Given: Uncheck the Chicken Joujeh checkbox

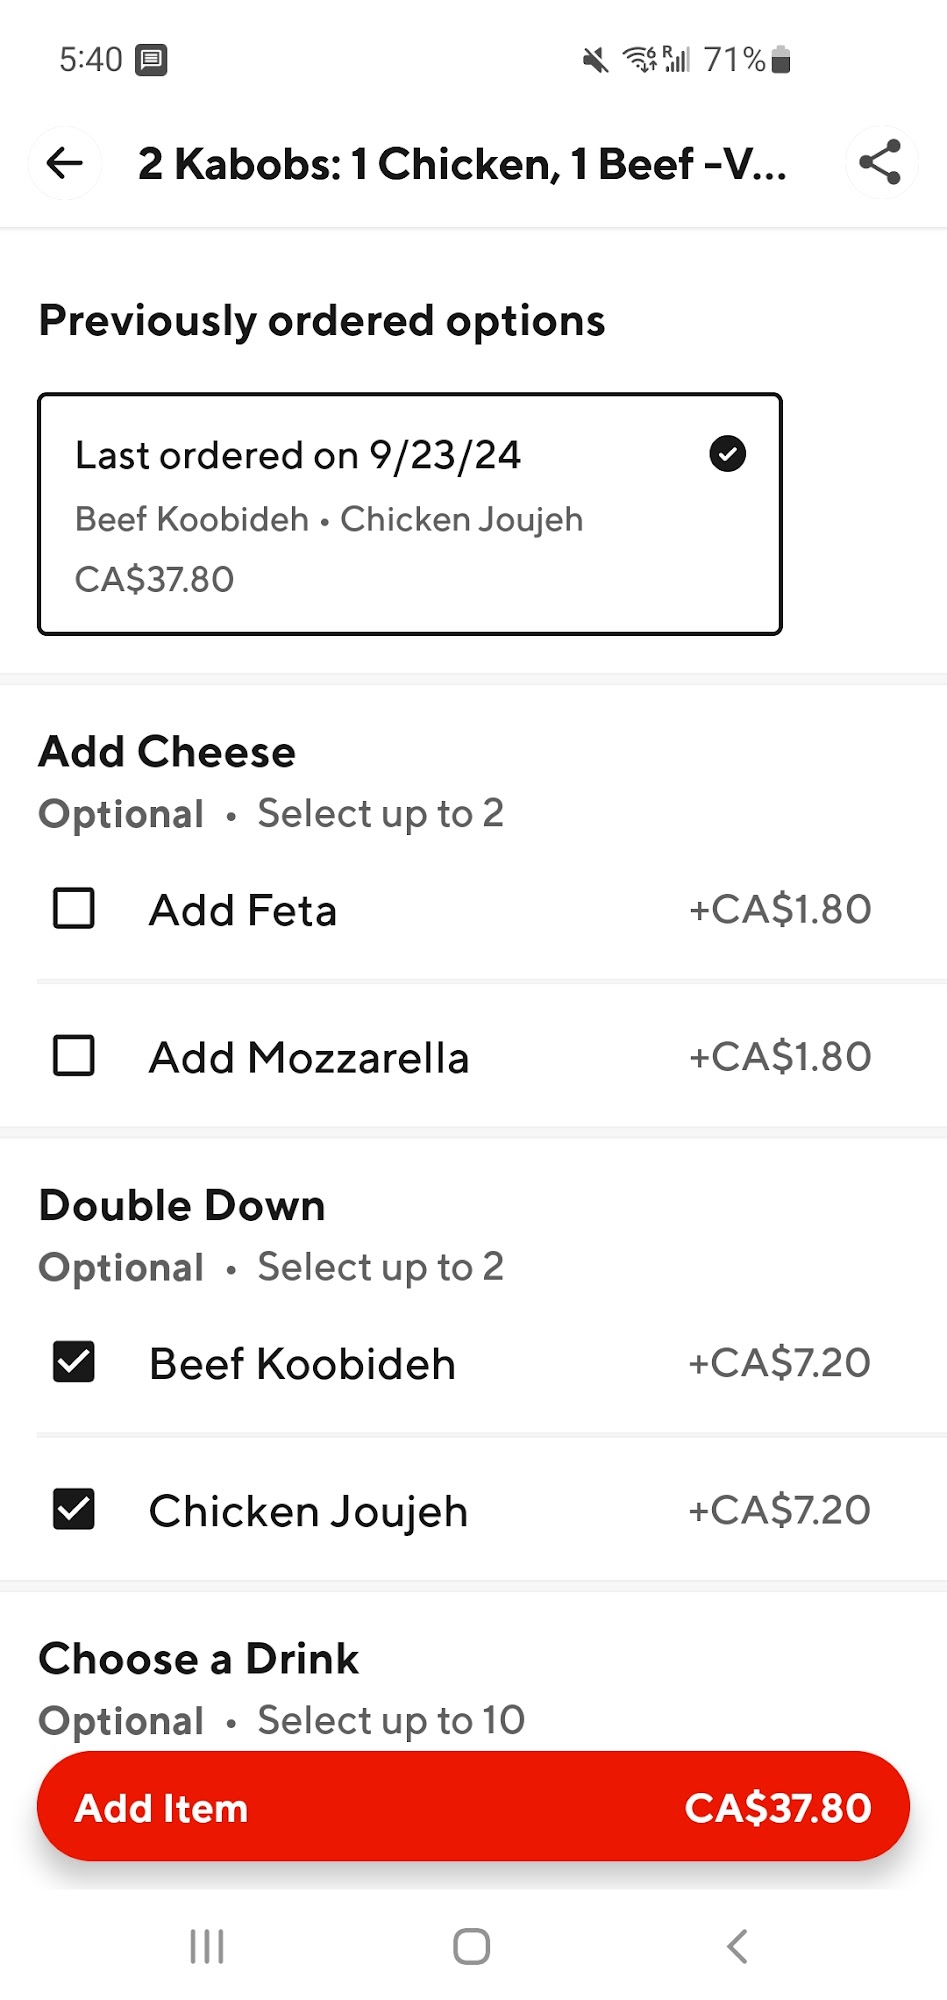Looking at the screenshot, I should [74, 1509].
